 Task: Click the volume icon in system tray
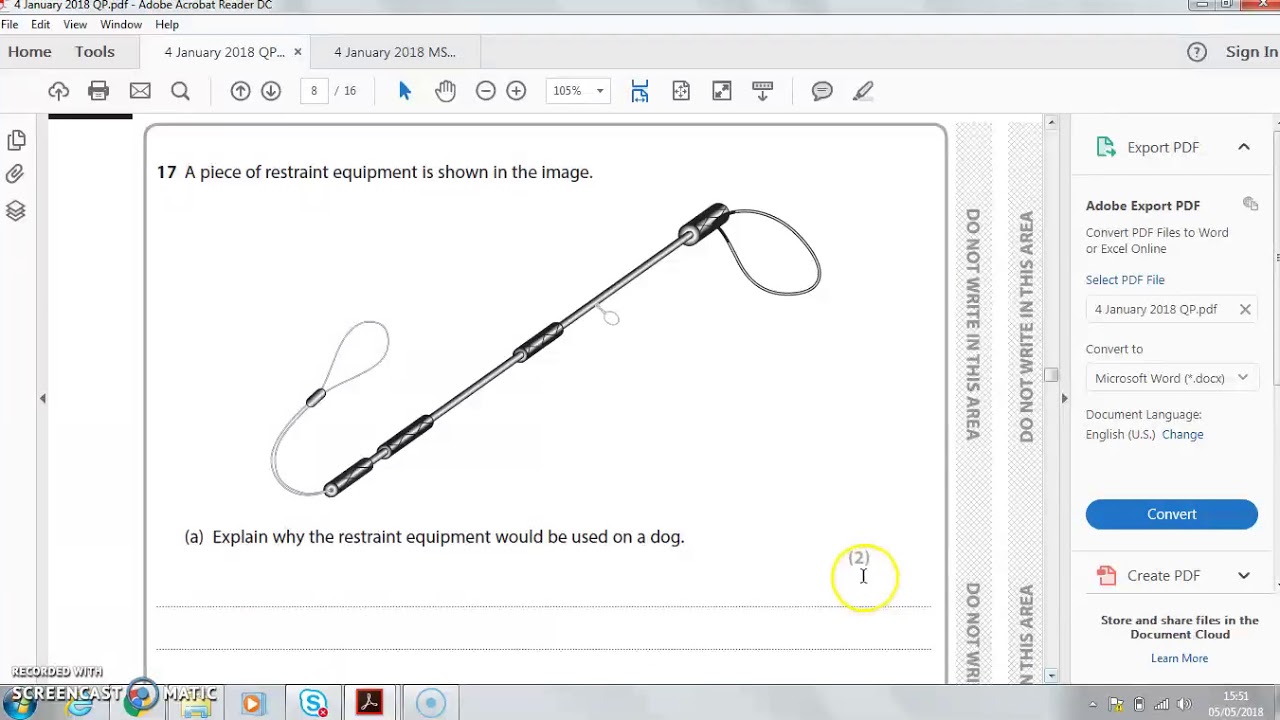[x=1182, y=704]
